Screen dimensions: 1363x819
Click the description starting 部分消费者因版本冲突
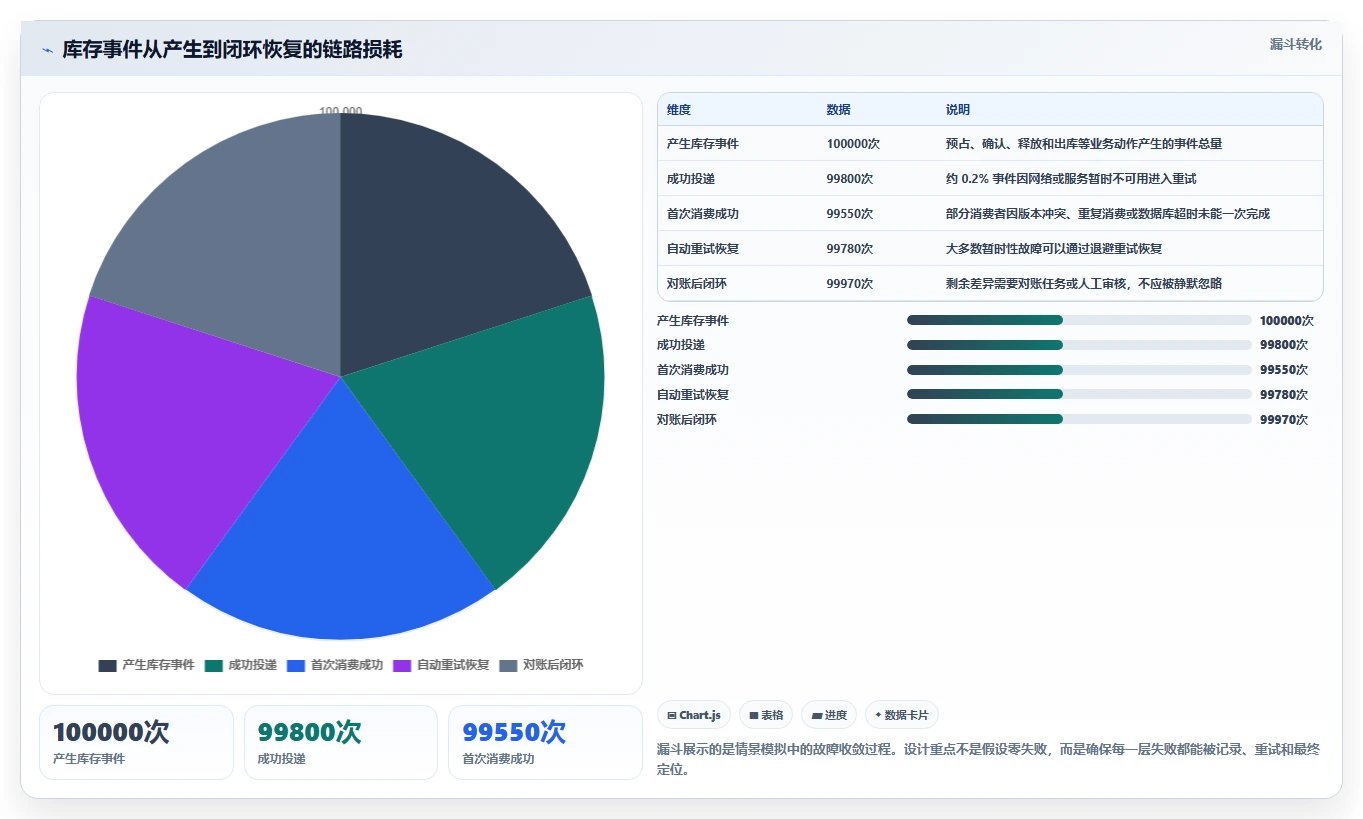[1108, 214]
